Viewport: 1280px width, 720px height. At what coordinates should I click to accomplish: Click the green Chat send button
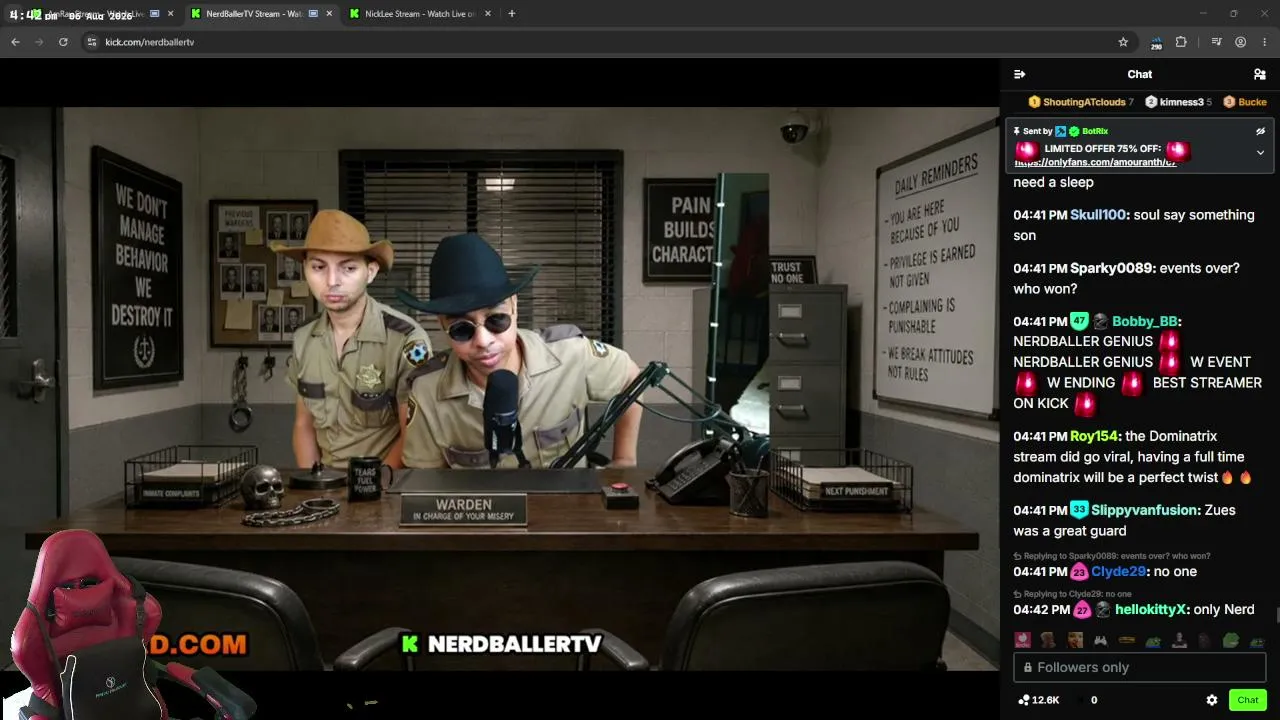(1247, 700)
